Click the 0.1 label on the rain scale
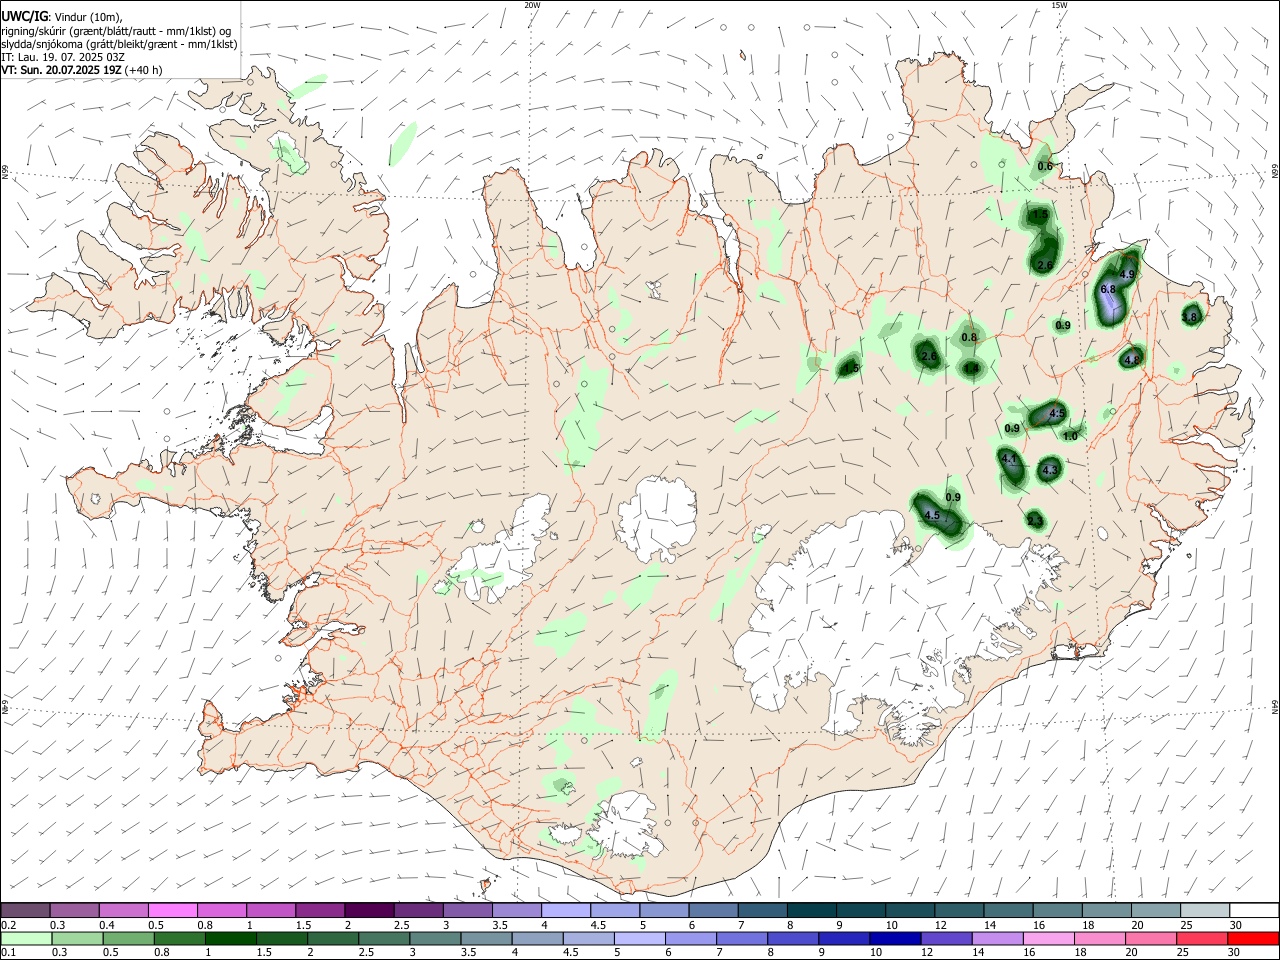 tap(8, 953)
